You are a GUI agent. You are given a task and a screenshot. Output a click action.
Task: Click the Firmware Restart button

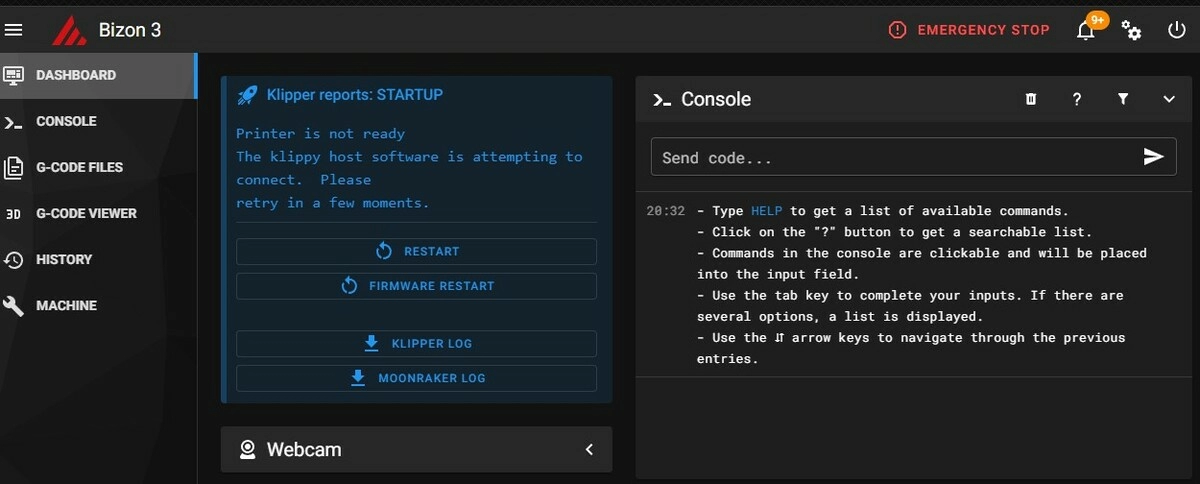click(x=416, y=286)
